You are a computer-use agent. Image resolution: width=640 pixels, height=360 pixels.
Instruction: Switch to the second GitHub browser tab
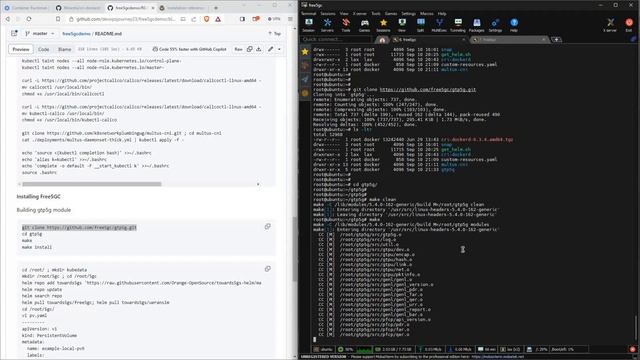pyautogui.click(x=78, y=8)
